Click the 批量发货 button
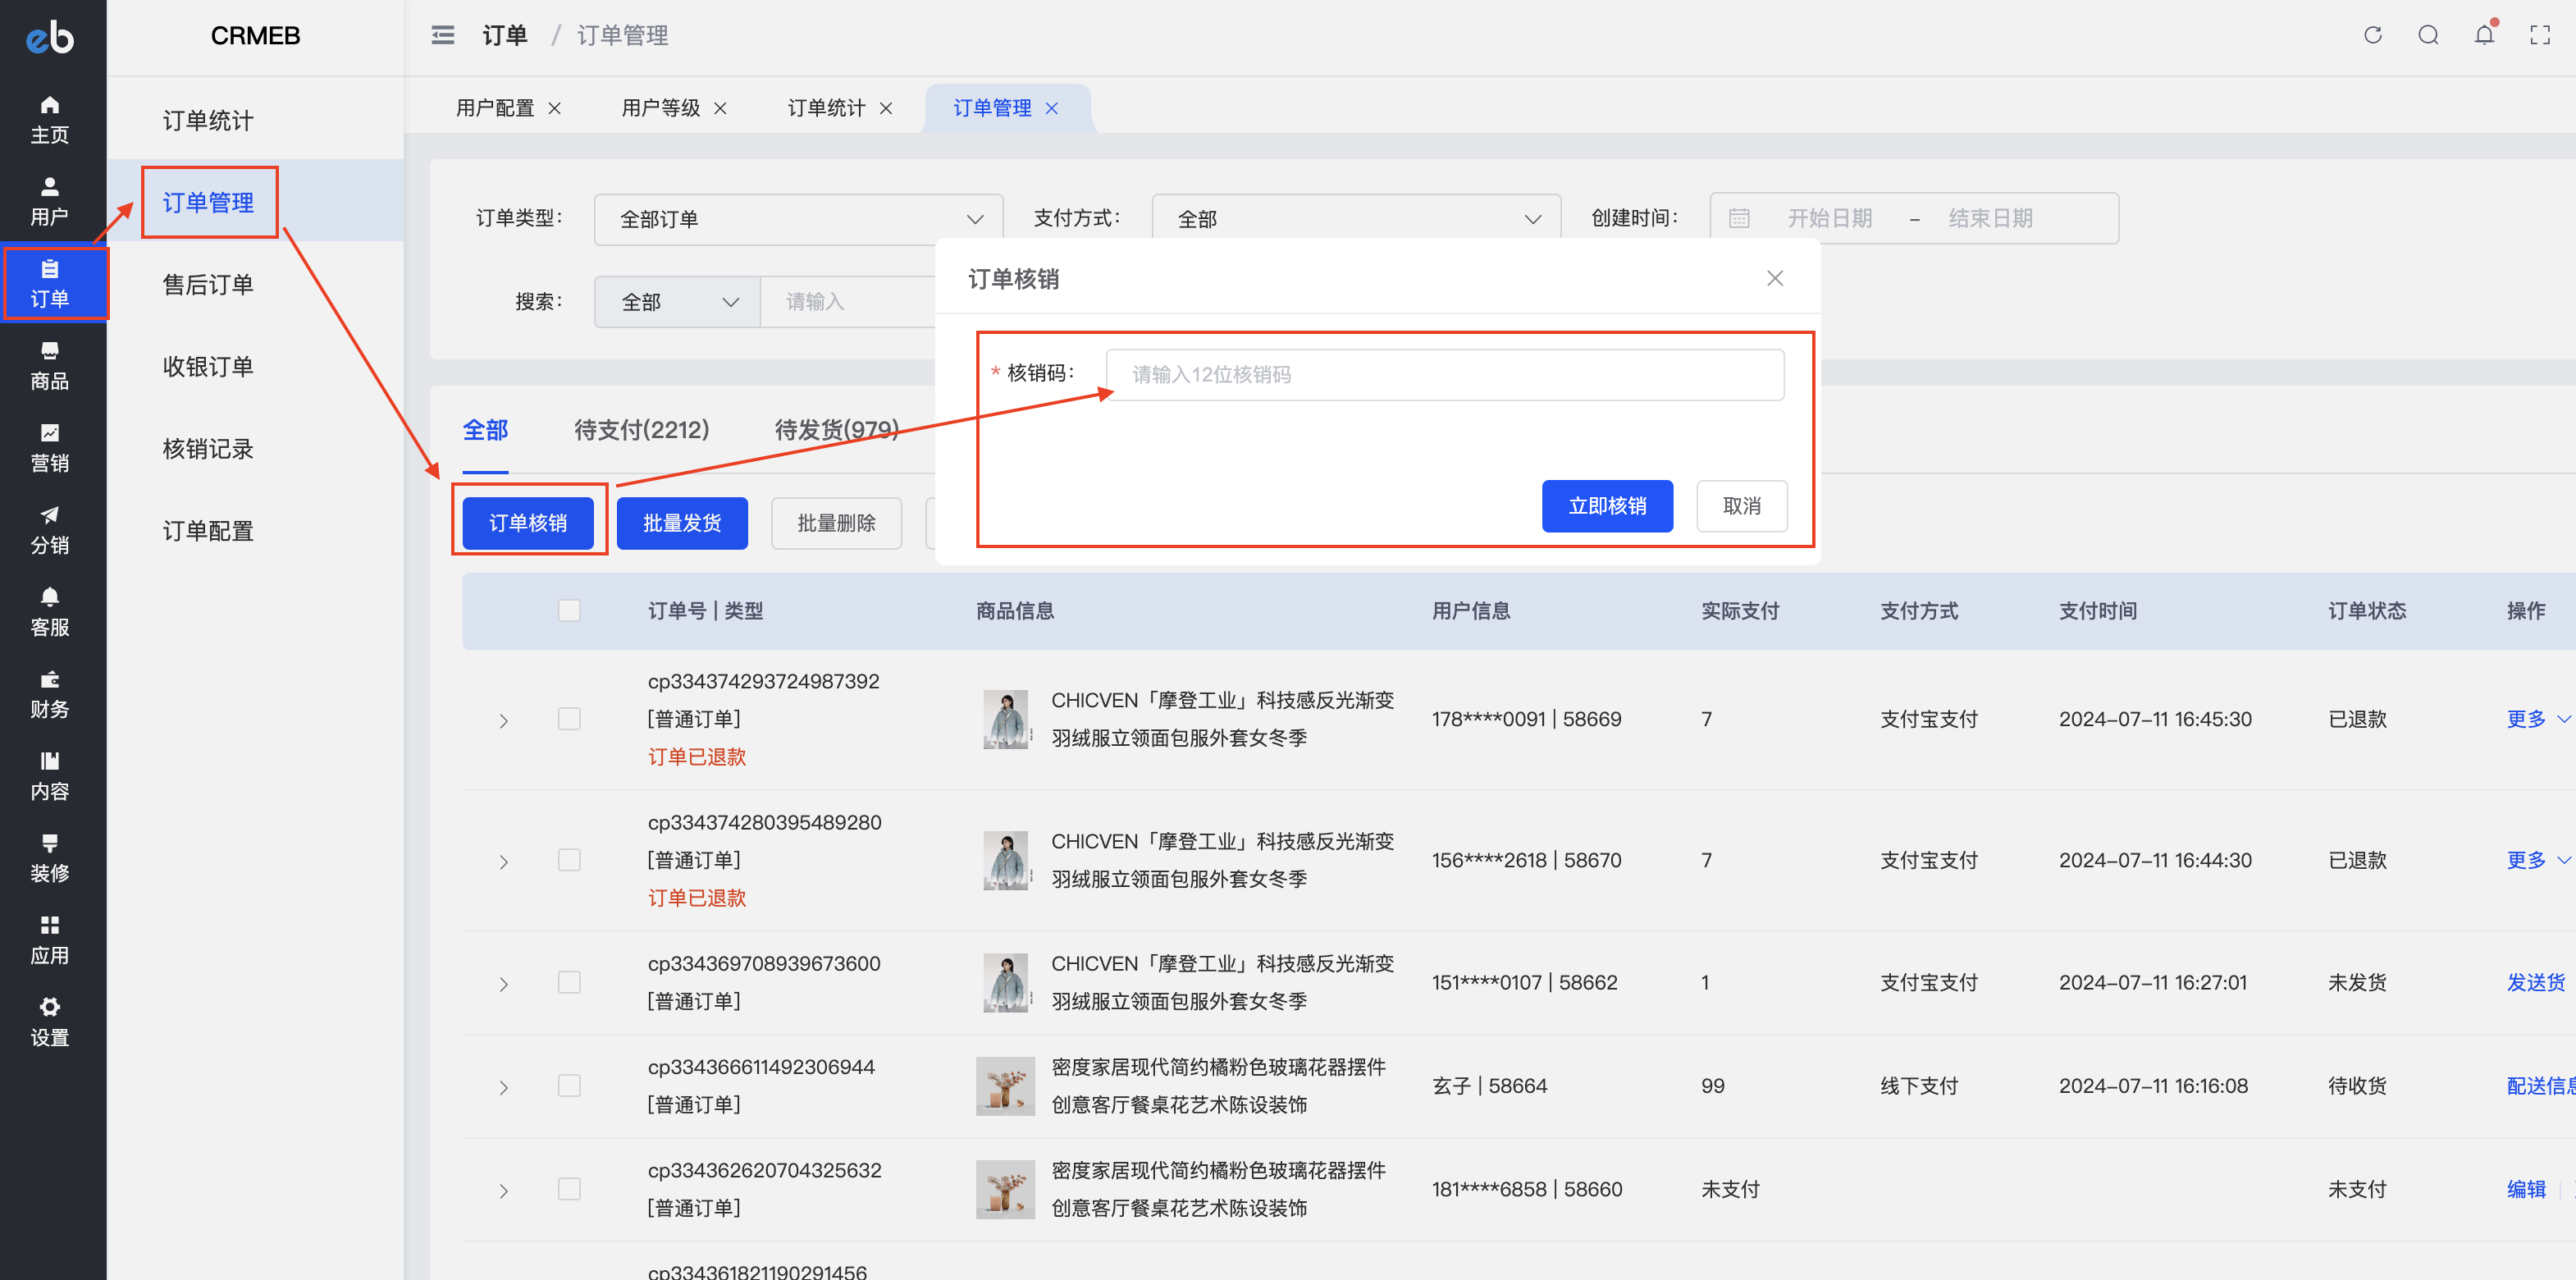This screenshot has width=2576, height=1280. pyautogui.click(x=682, y=523)
